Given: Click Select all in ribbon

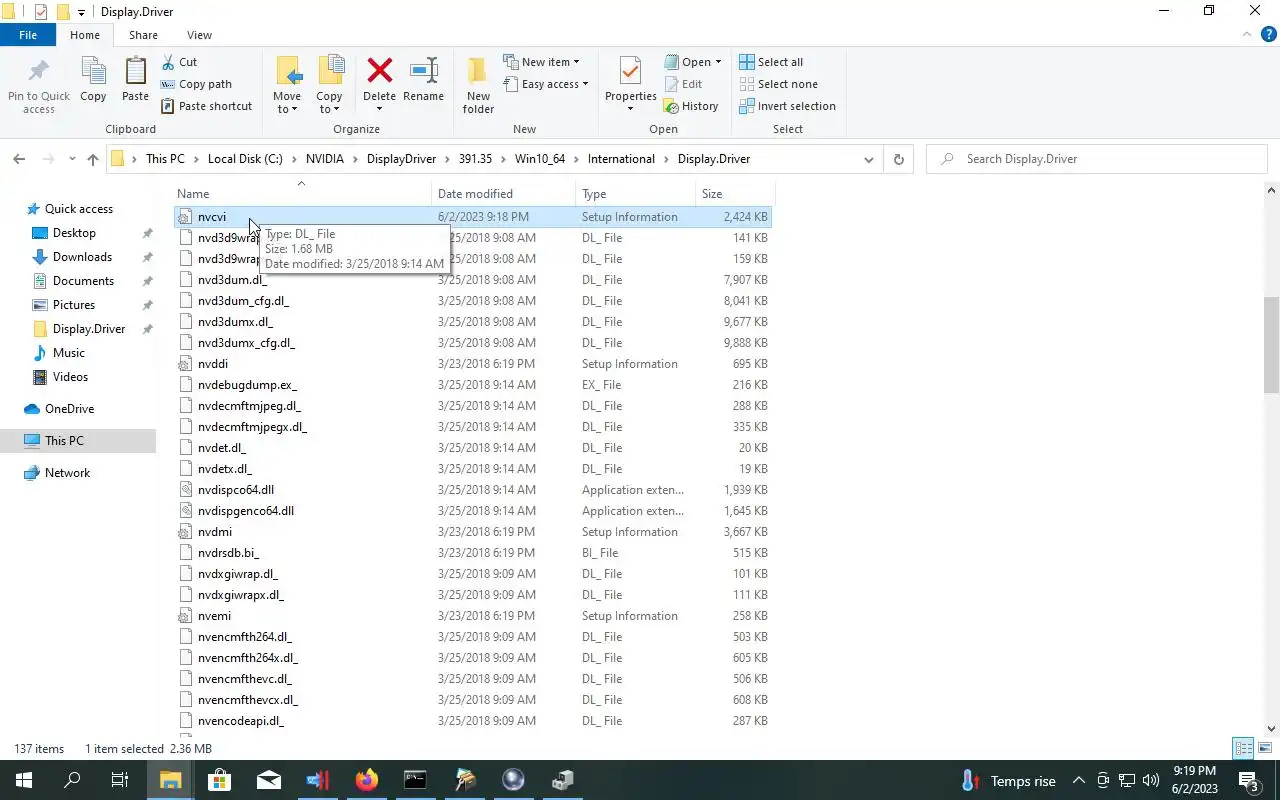Looking at the screenshot, I should pyautogui.click(x=771, y=62).
